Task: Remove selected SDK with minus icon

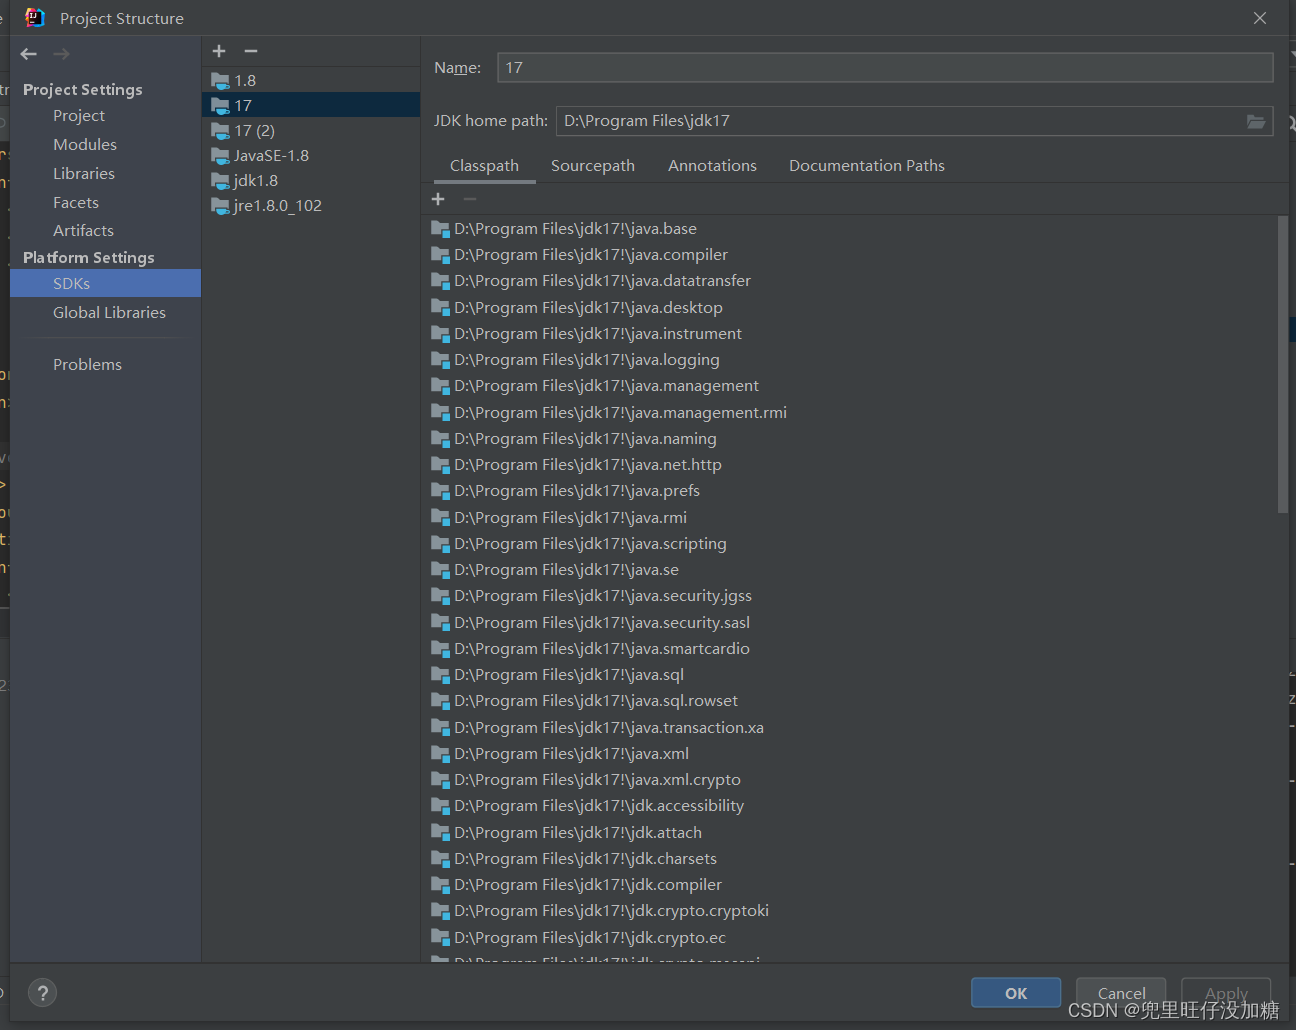Action: 251,51
